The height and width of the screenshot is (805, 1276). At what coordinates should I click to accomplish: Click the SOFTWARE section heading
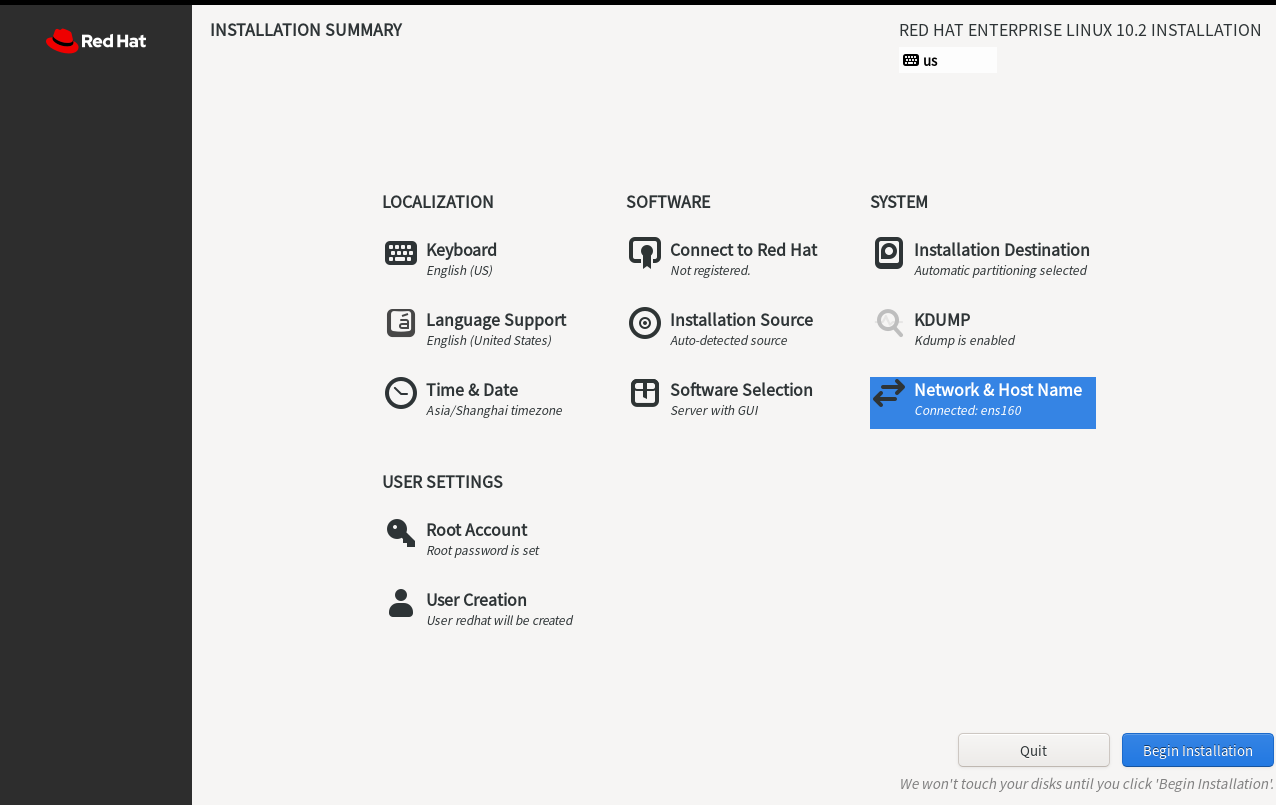coord(668,202)
